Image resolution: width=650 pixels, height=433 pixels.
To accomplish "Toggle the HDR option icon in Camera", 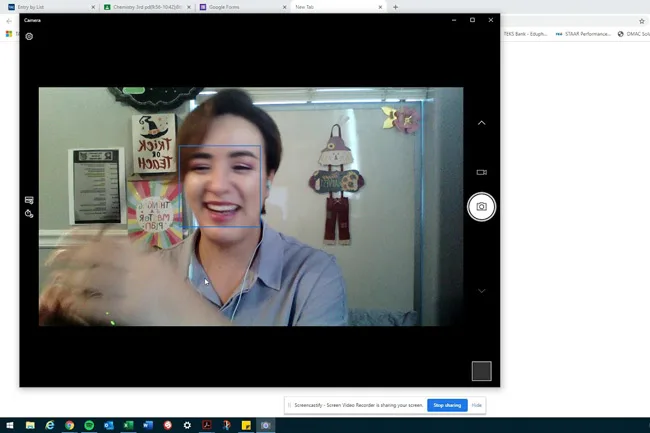I will (x=29, y=200).
